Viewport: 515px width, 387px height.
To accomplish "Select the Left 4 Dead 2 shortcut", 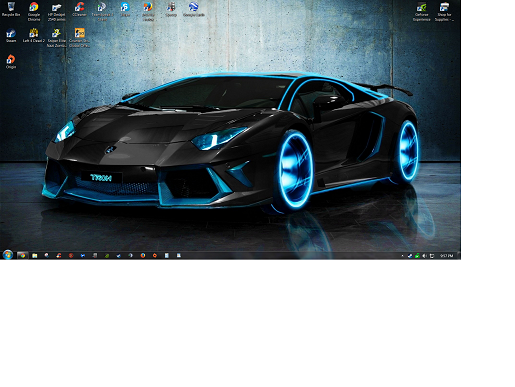I will [x=34, y=35].
